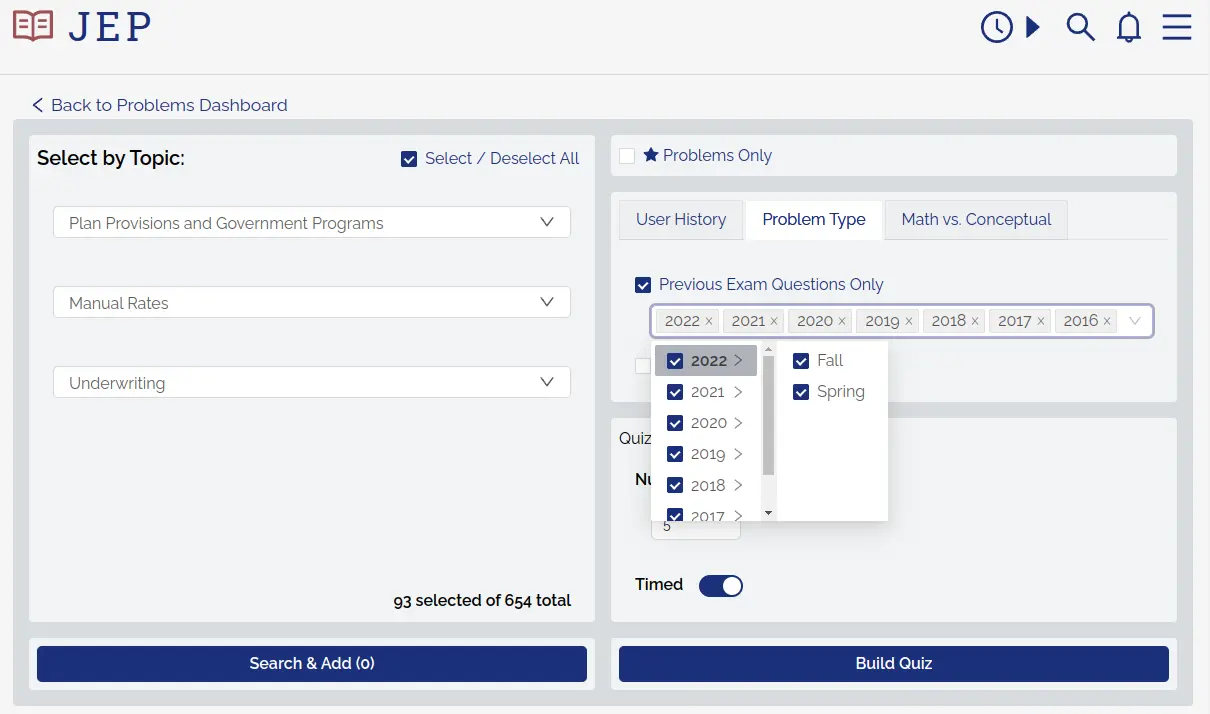Screen dimensions: 1210x714
Task: Remove the 2020 year tag with its x
Action: point(843,320)
